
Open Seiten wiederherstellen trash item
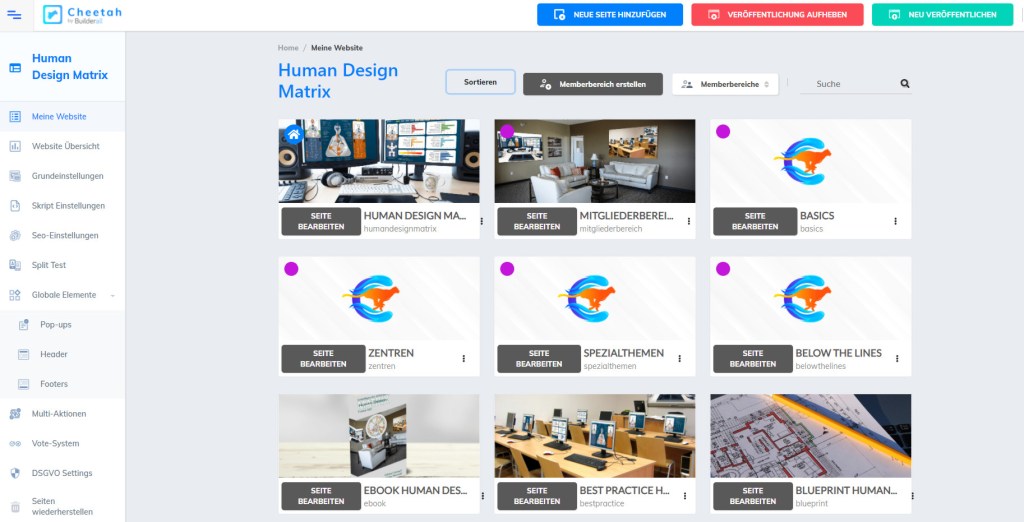coord(62,506)
